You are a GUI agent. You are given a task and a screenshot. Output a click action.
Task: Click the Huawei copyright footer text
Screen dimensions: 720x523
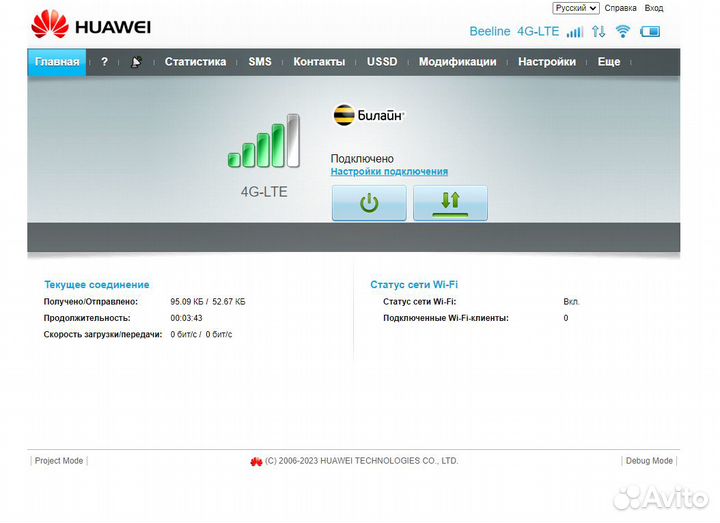click(x=361, y=461)
